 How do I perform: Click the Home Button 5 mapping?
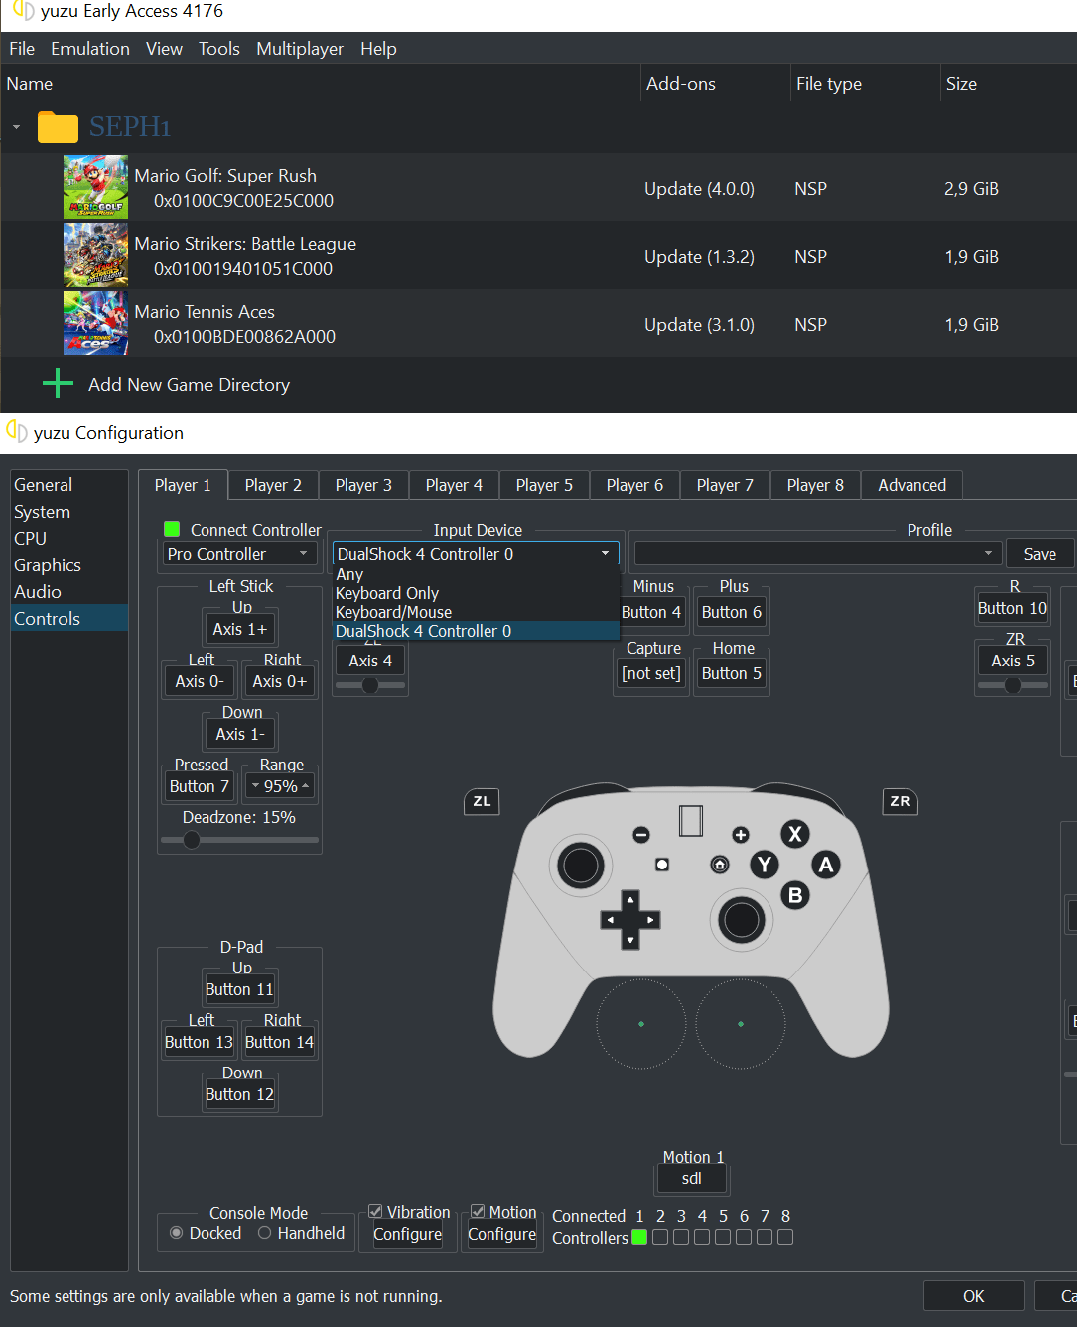point(732,673)
